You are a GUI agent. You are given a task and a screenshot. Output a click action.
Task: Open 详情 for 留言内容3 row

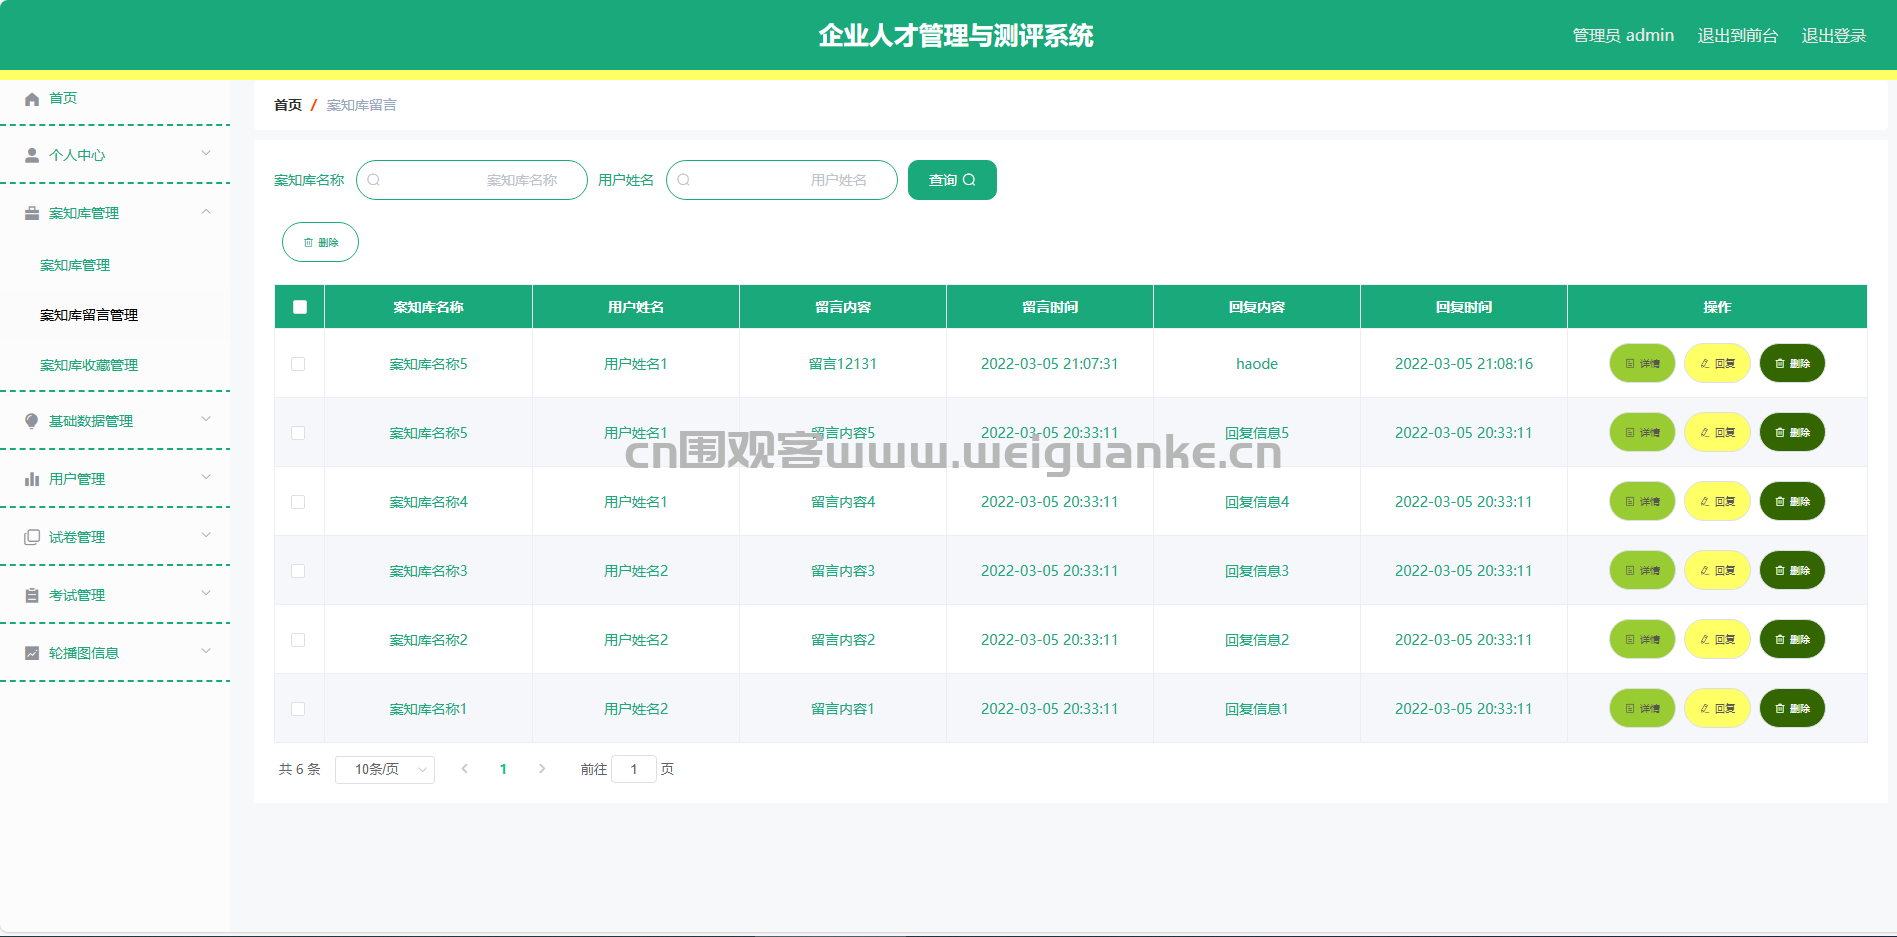pyautogui.click(x=1642, y=570)
